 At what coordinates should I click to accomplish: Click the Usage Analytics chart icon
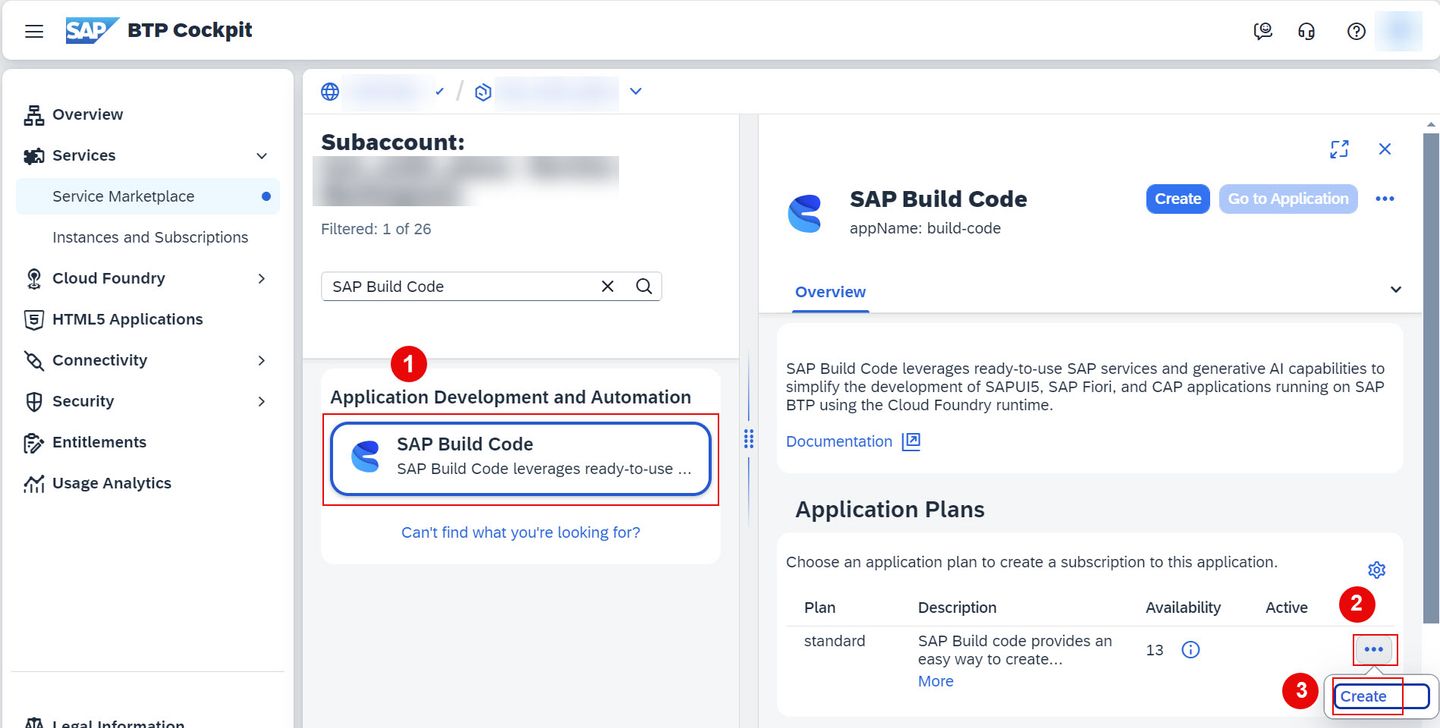[x=34, y=484]
